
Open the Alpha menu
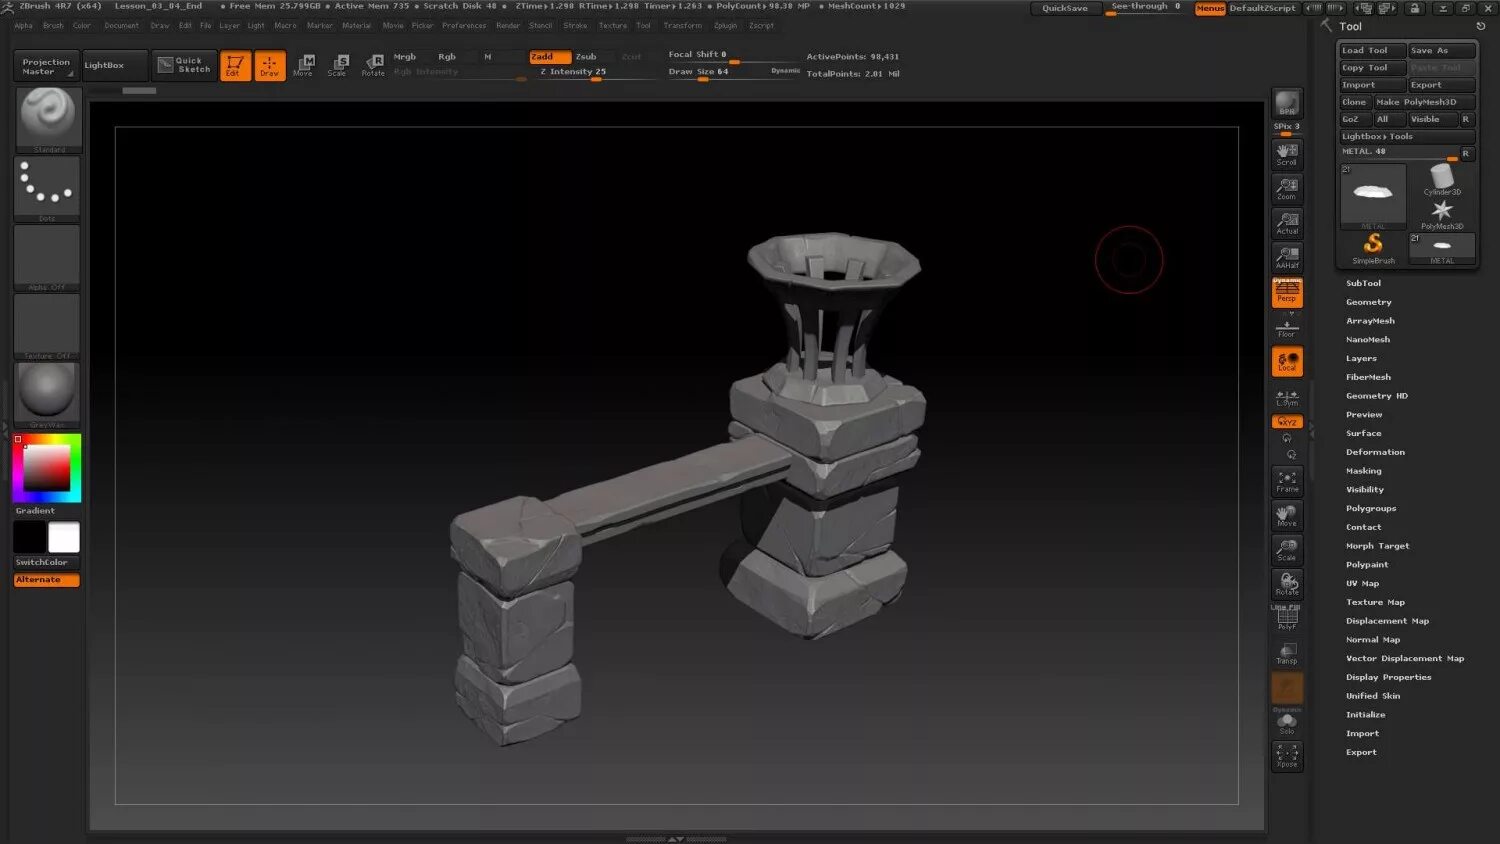coord(24,26)
